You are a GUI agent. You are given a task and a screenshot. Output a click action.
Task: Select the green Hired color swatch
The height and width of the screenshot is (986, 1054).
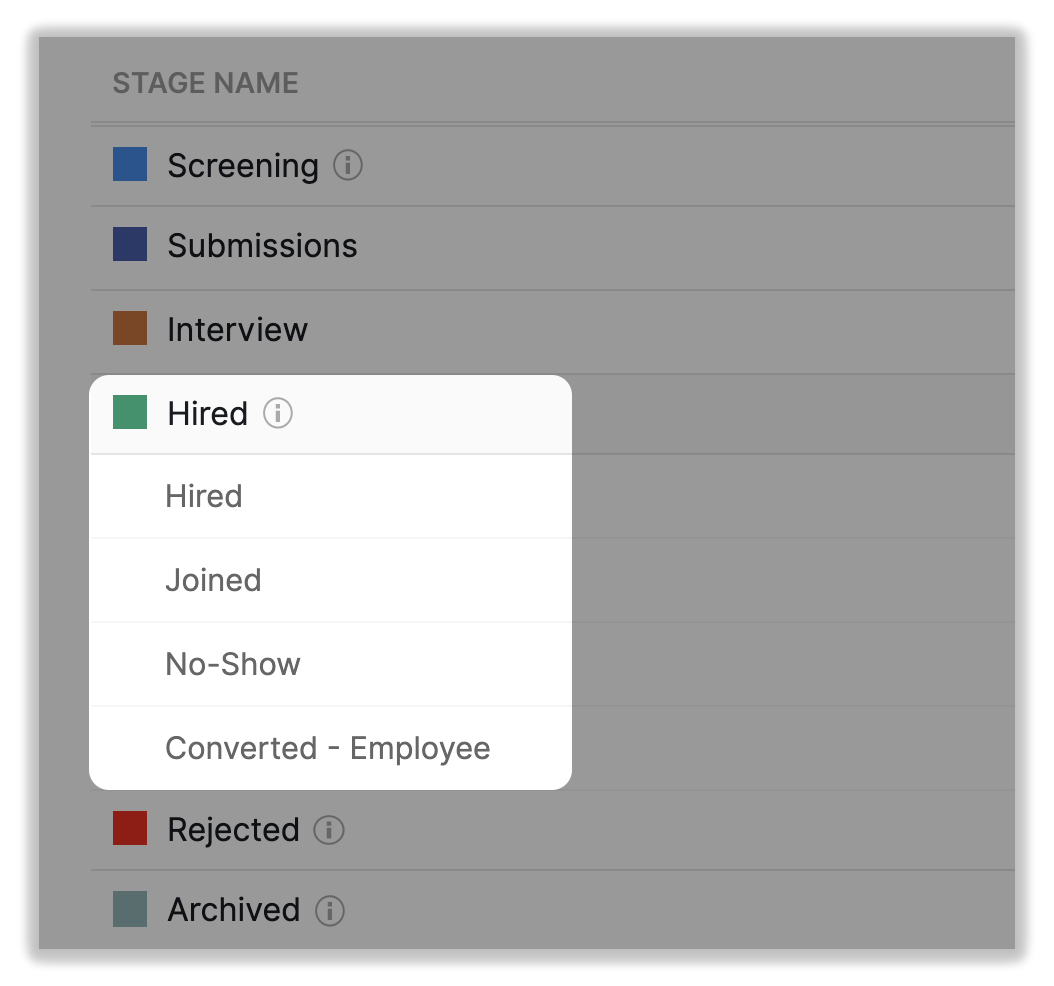coord(130,413)
